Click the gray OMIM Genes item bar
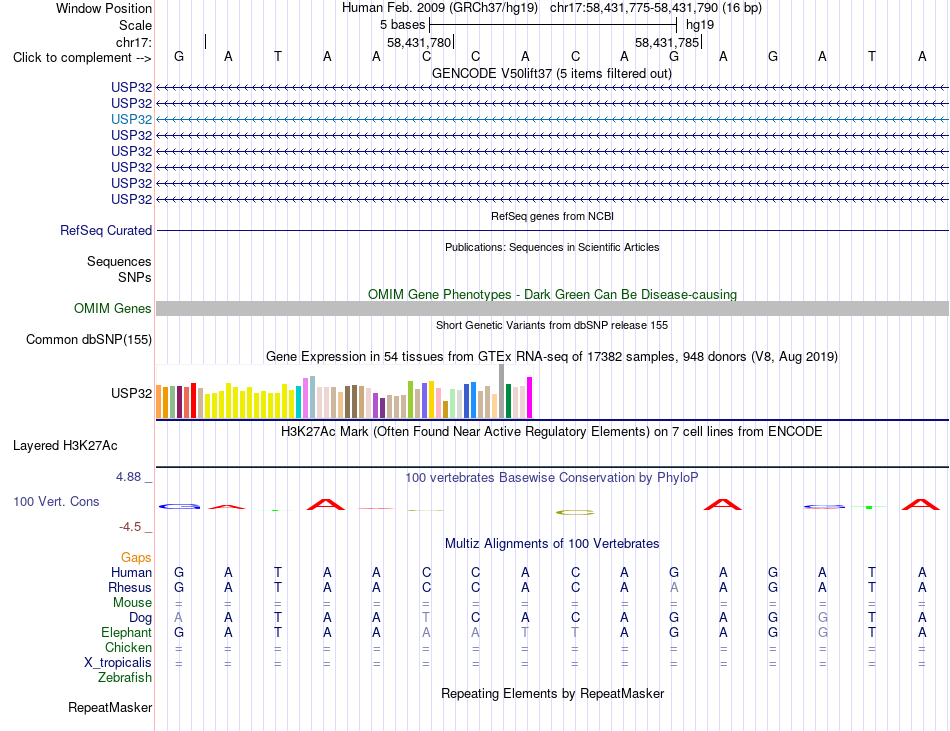 point(552,308)
